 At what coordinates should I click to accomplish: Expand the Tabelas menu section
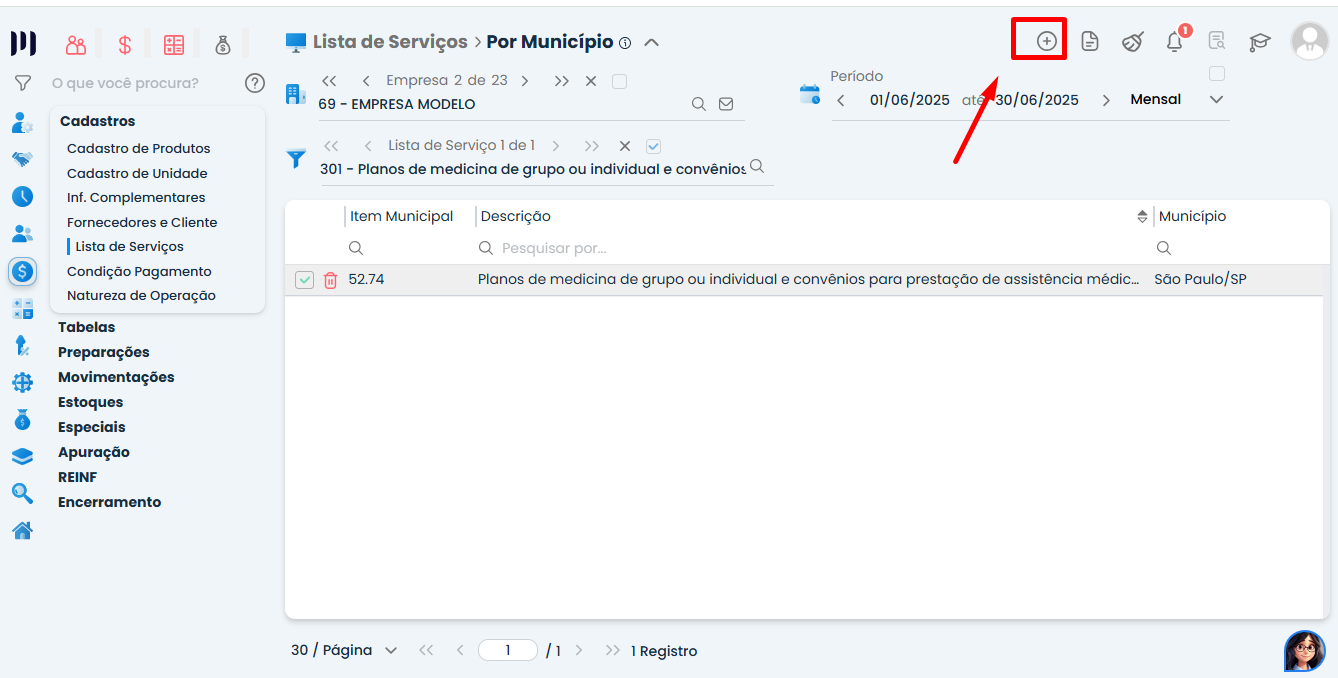(86, 327)
